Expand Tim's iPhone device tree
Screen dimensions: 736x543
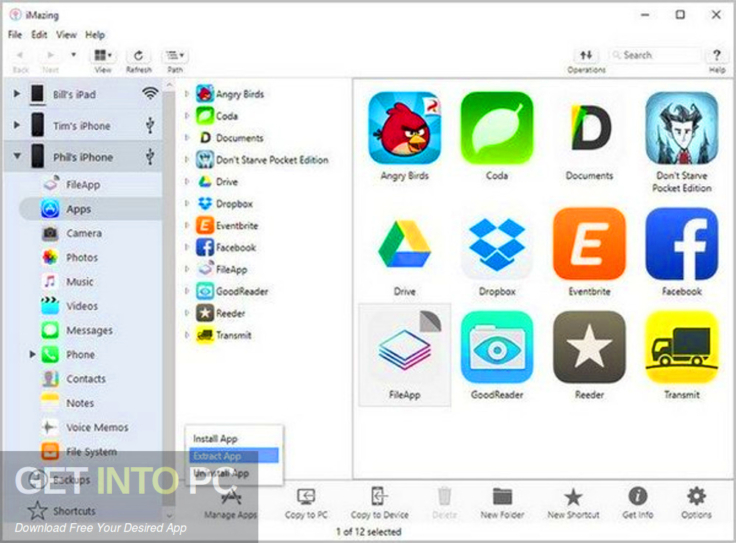tap(17, 125)
